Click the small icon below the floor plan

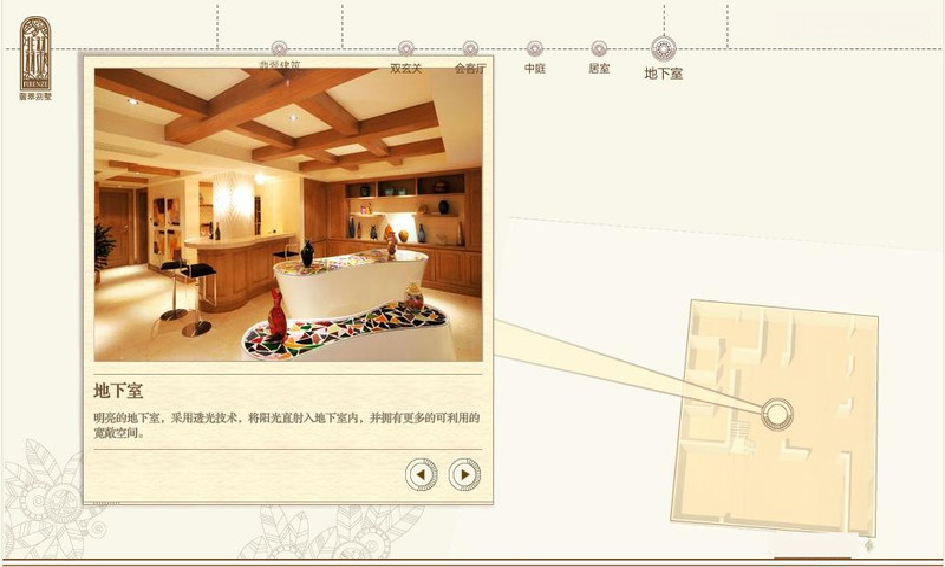pyautogui.click(x=869, y=546)
